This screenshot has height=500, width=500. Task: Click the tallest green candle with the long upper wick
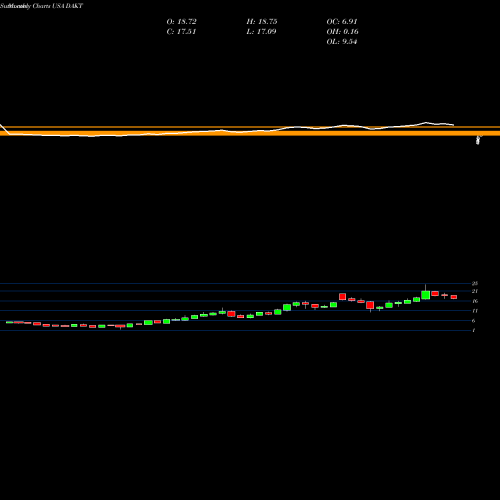[x=425, y=295]
